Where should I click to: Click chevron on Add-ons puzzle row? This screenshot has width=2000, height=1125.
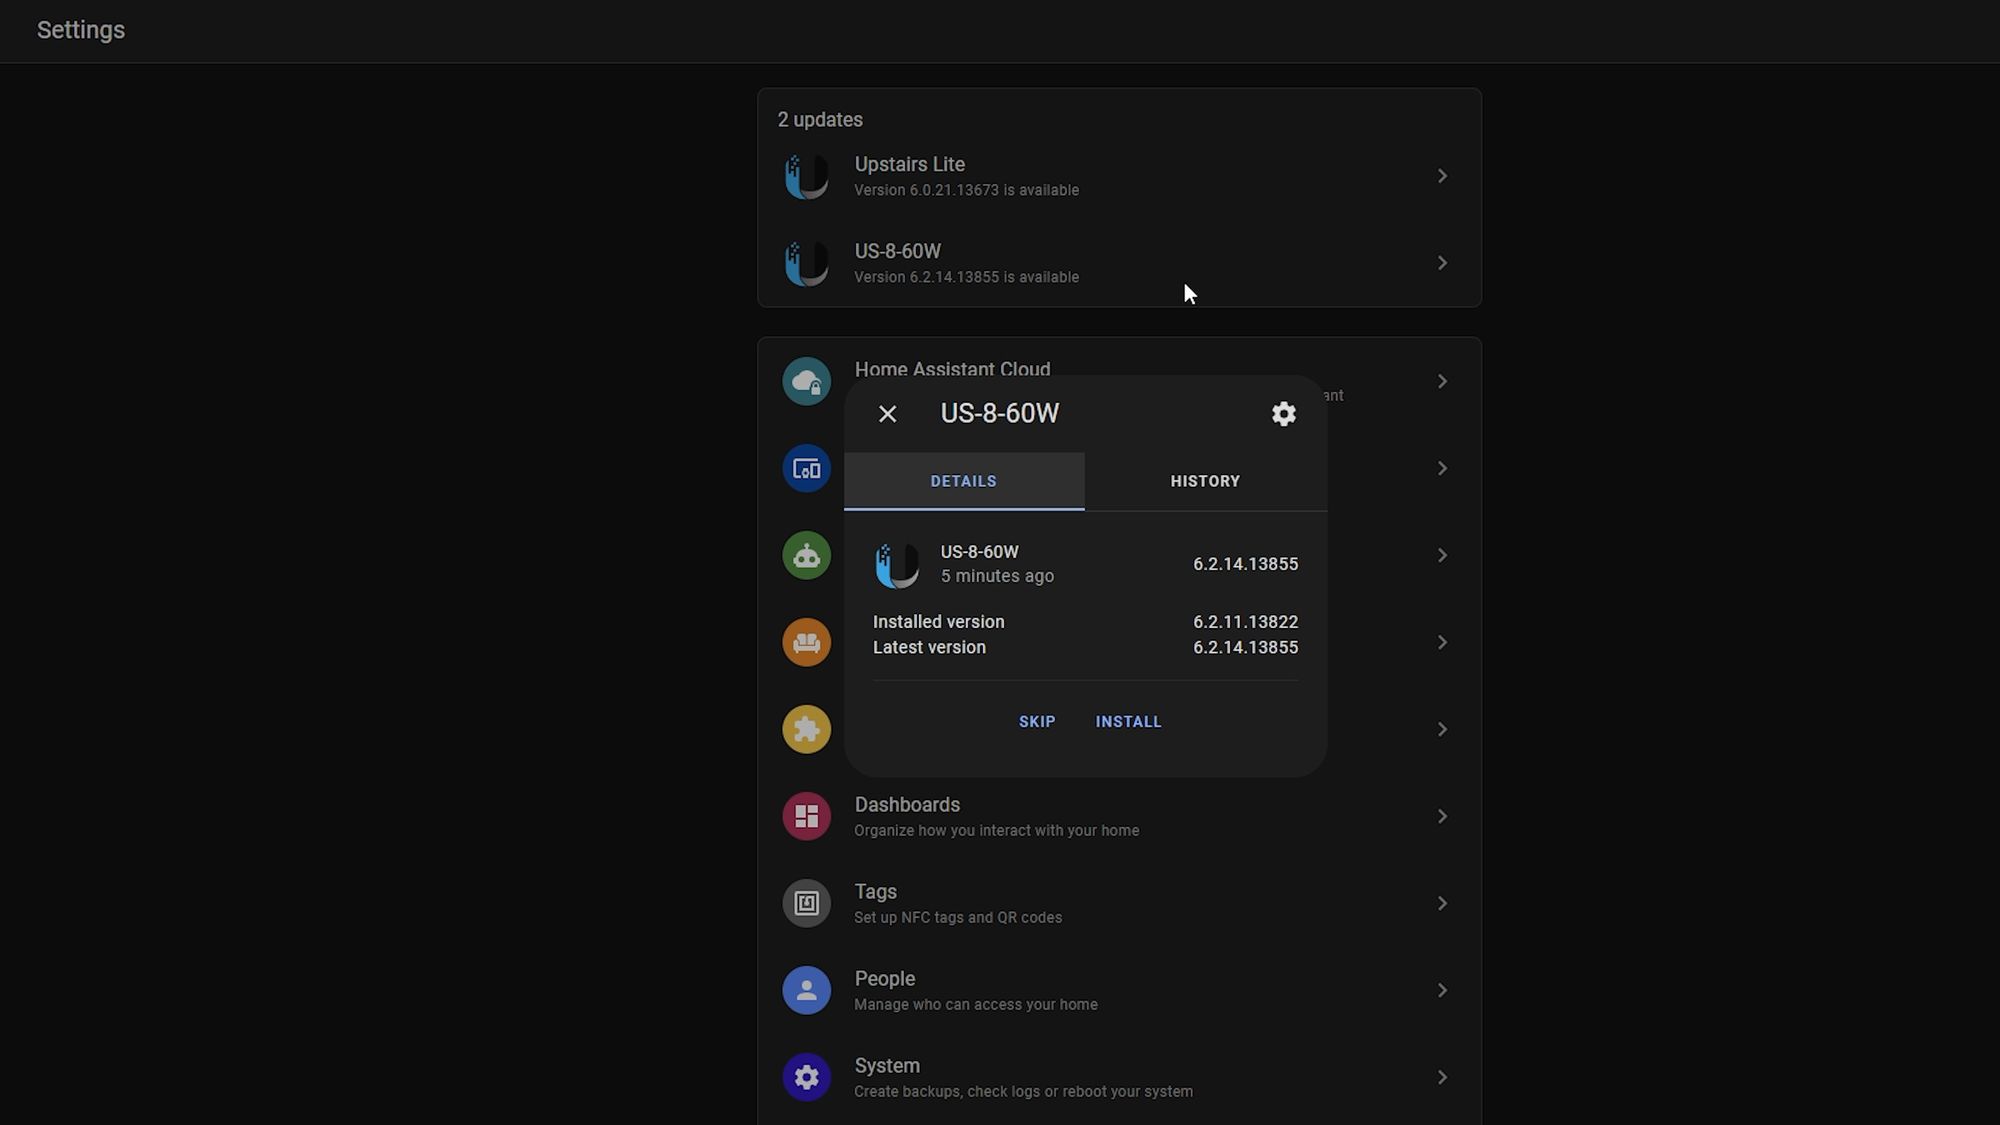(1442, 729)
